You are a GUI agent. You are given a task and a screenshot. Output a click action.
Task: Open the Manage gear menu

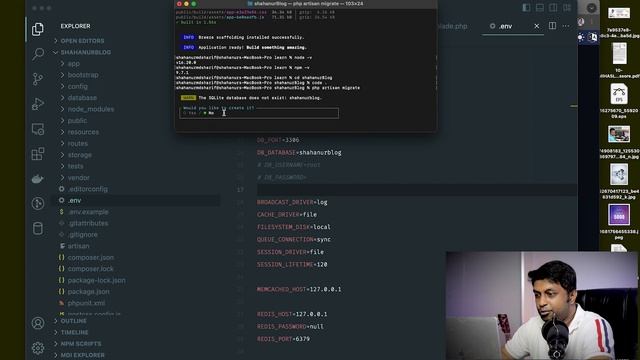tap(38, 348)
